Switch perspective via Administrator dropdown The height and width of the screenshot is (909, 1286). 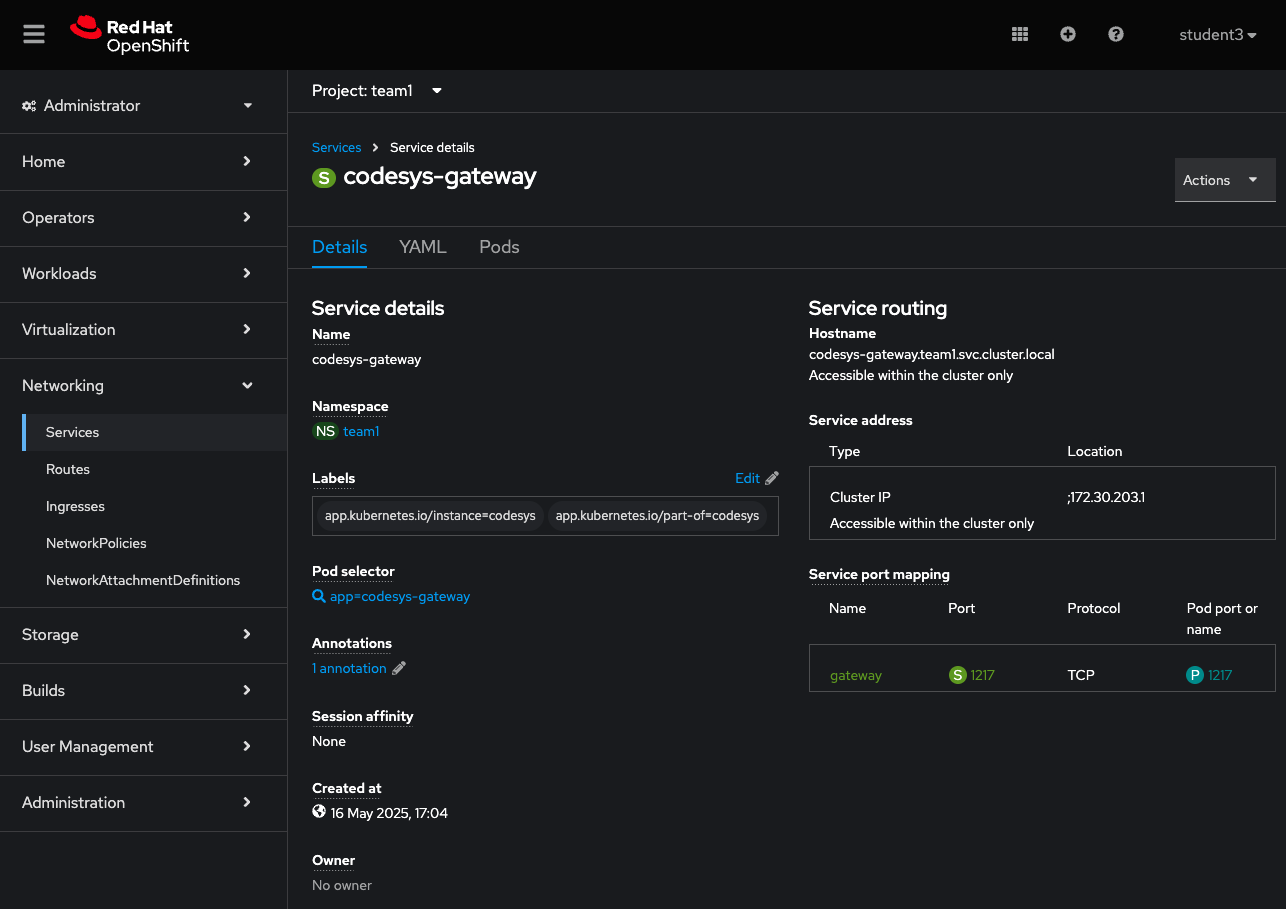(x=143, y=105)
